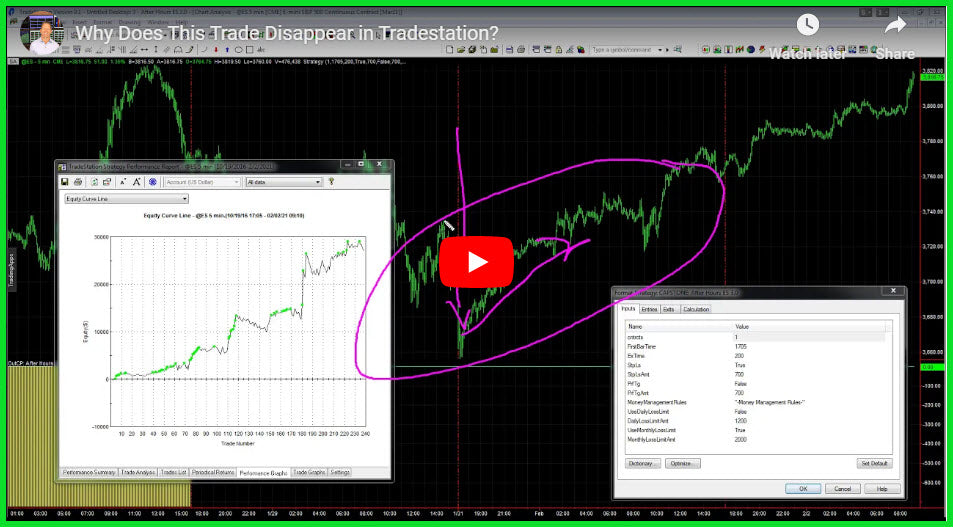Select the 'cntrcts' input row

coord(755,337)
